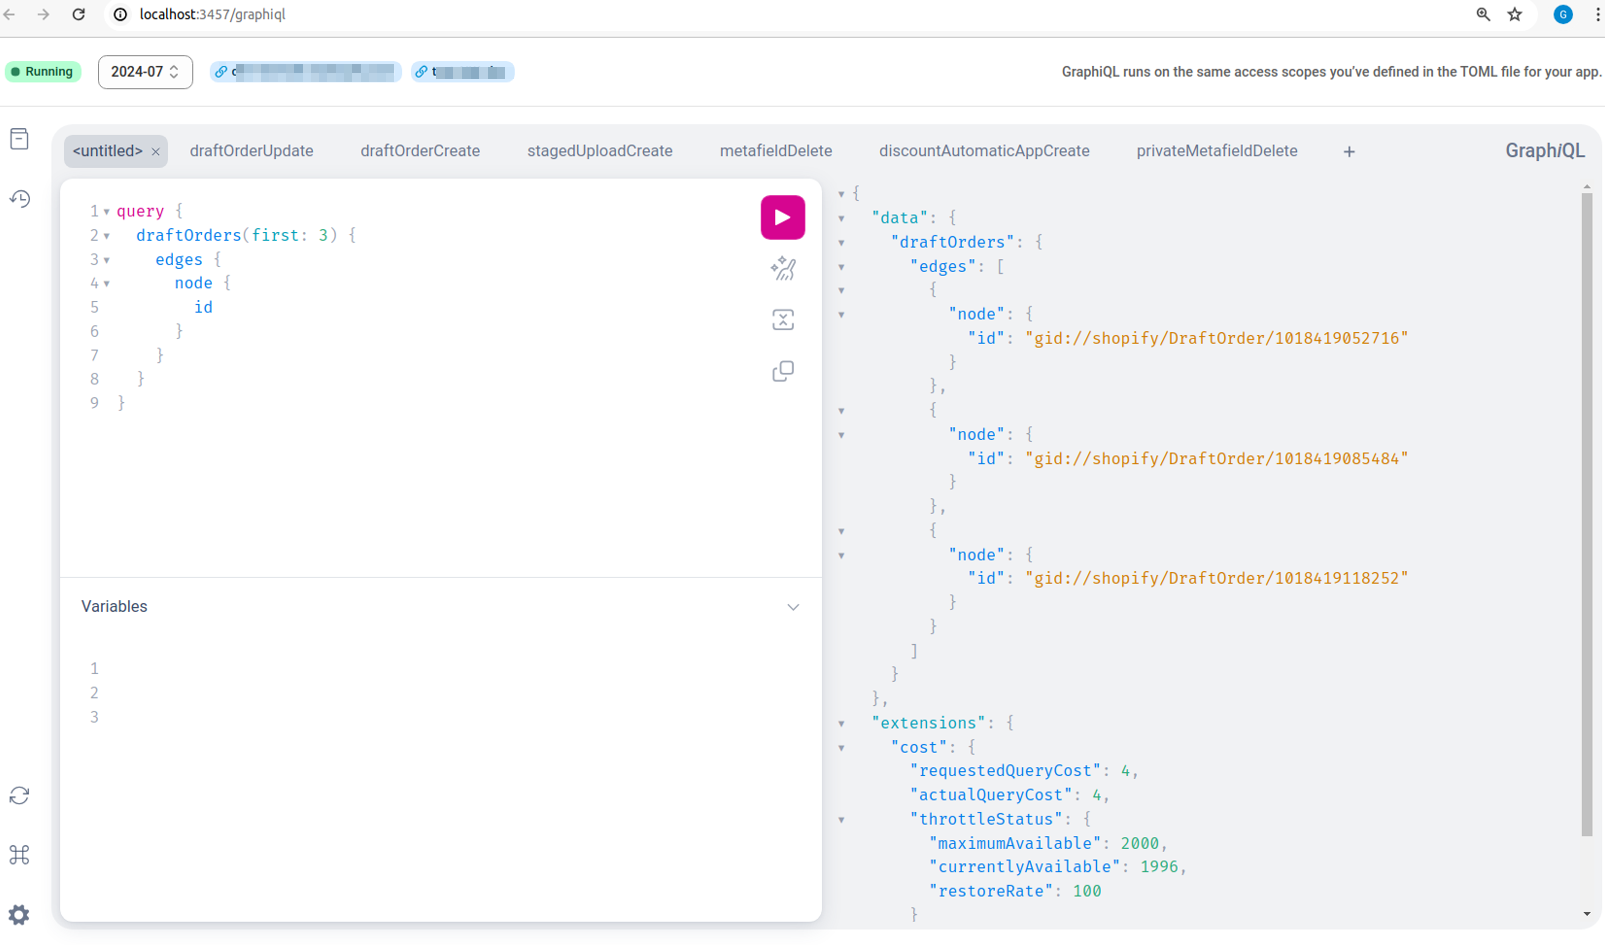
Task: Open the keyboard shortcuts dialog
Action: (x=19, y=855)
